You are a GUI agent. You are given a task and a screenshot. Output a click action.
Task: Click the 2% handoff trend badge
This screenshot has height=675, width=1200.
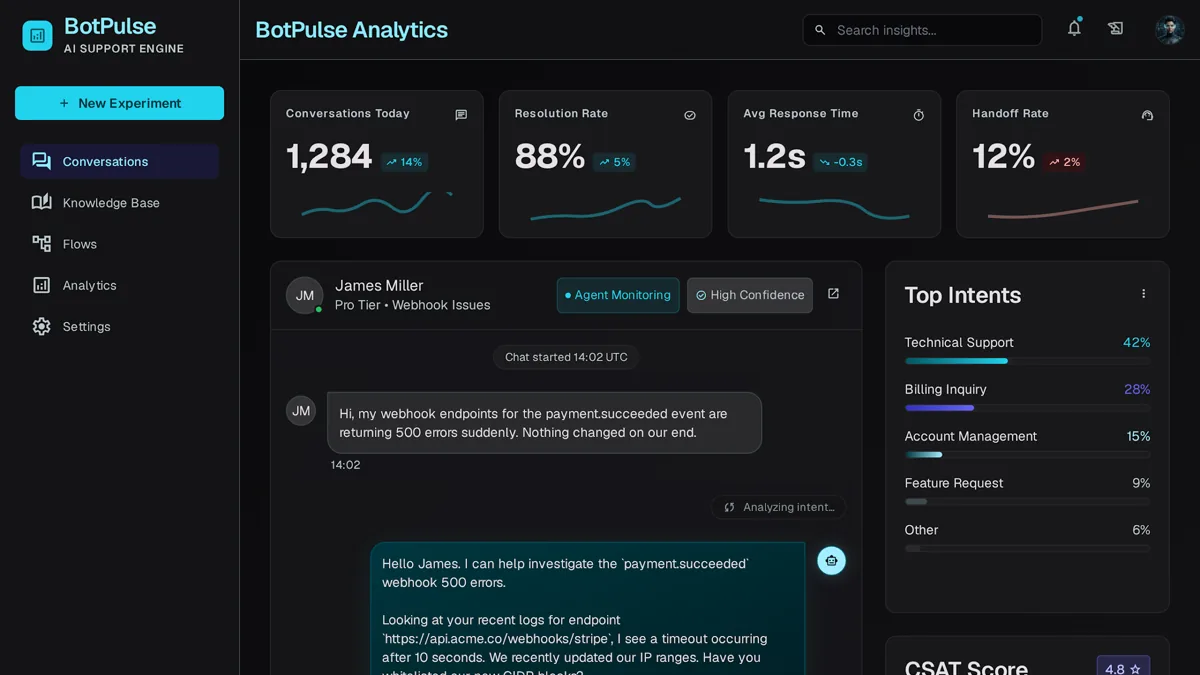[x=1064, y=162]
